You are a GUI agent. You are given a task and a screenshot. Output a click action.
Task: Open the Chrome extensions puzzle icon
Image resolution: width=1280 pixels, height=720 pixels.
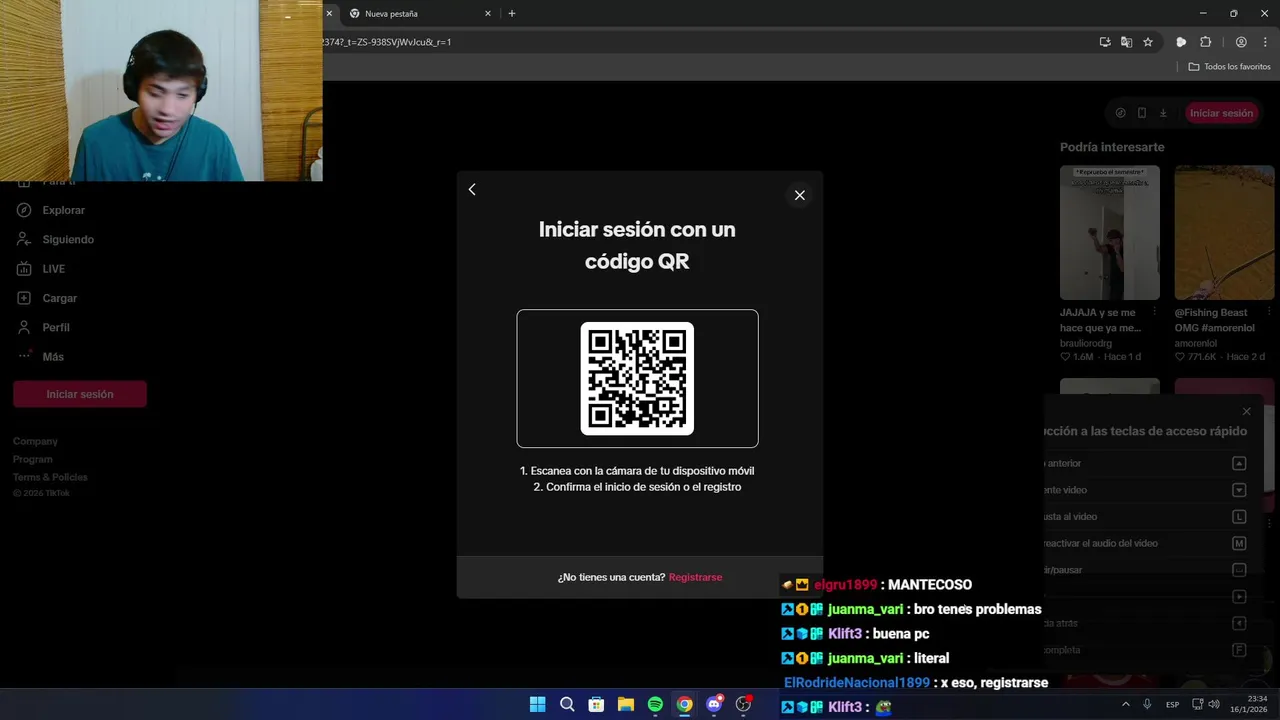click(x=1206, y=42)
